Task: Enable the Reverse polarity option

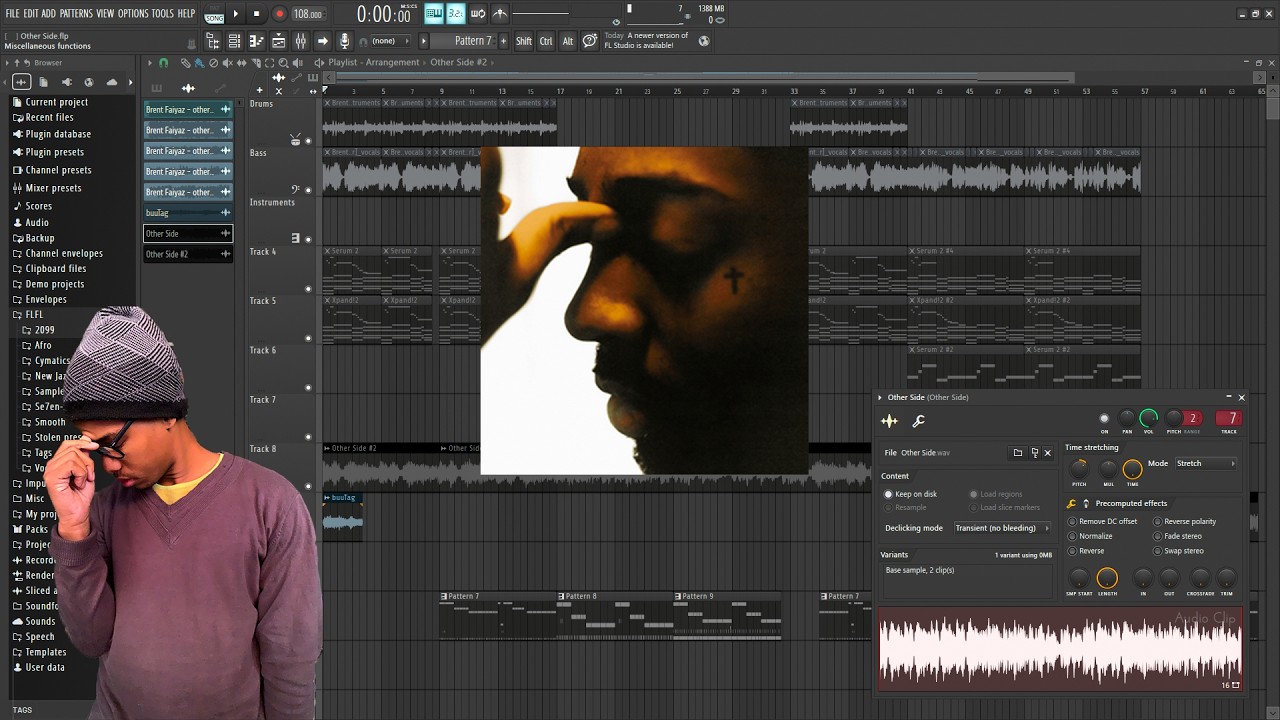Action: 1184,521
